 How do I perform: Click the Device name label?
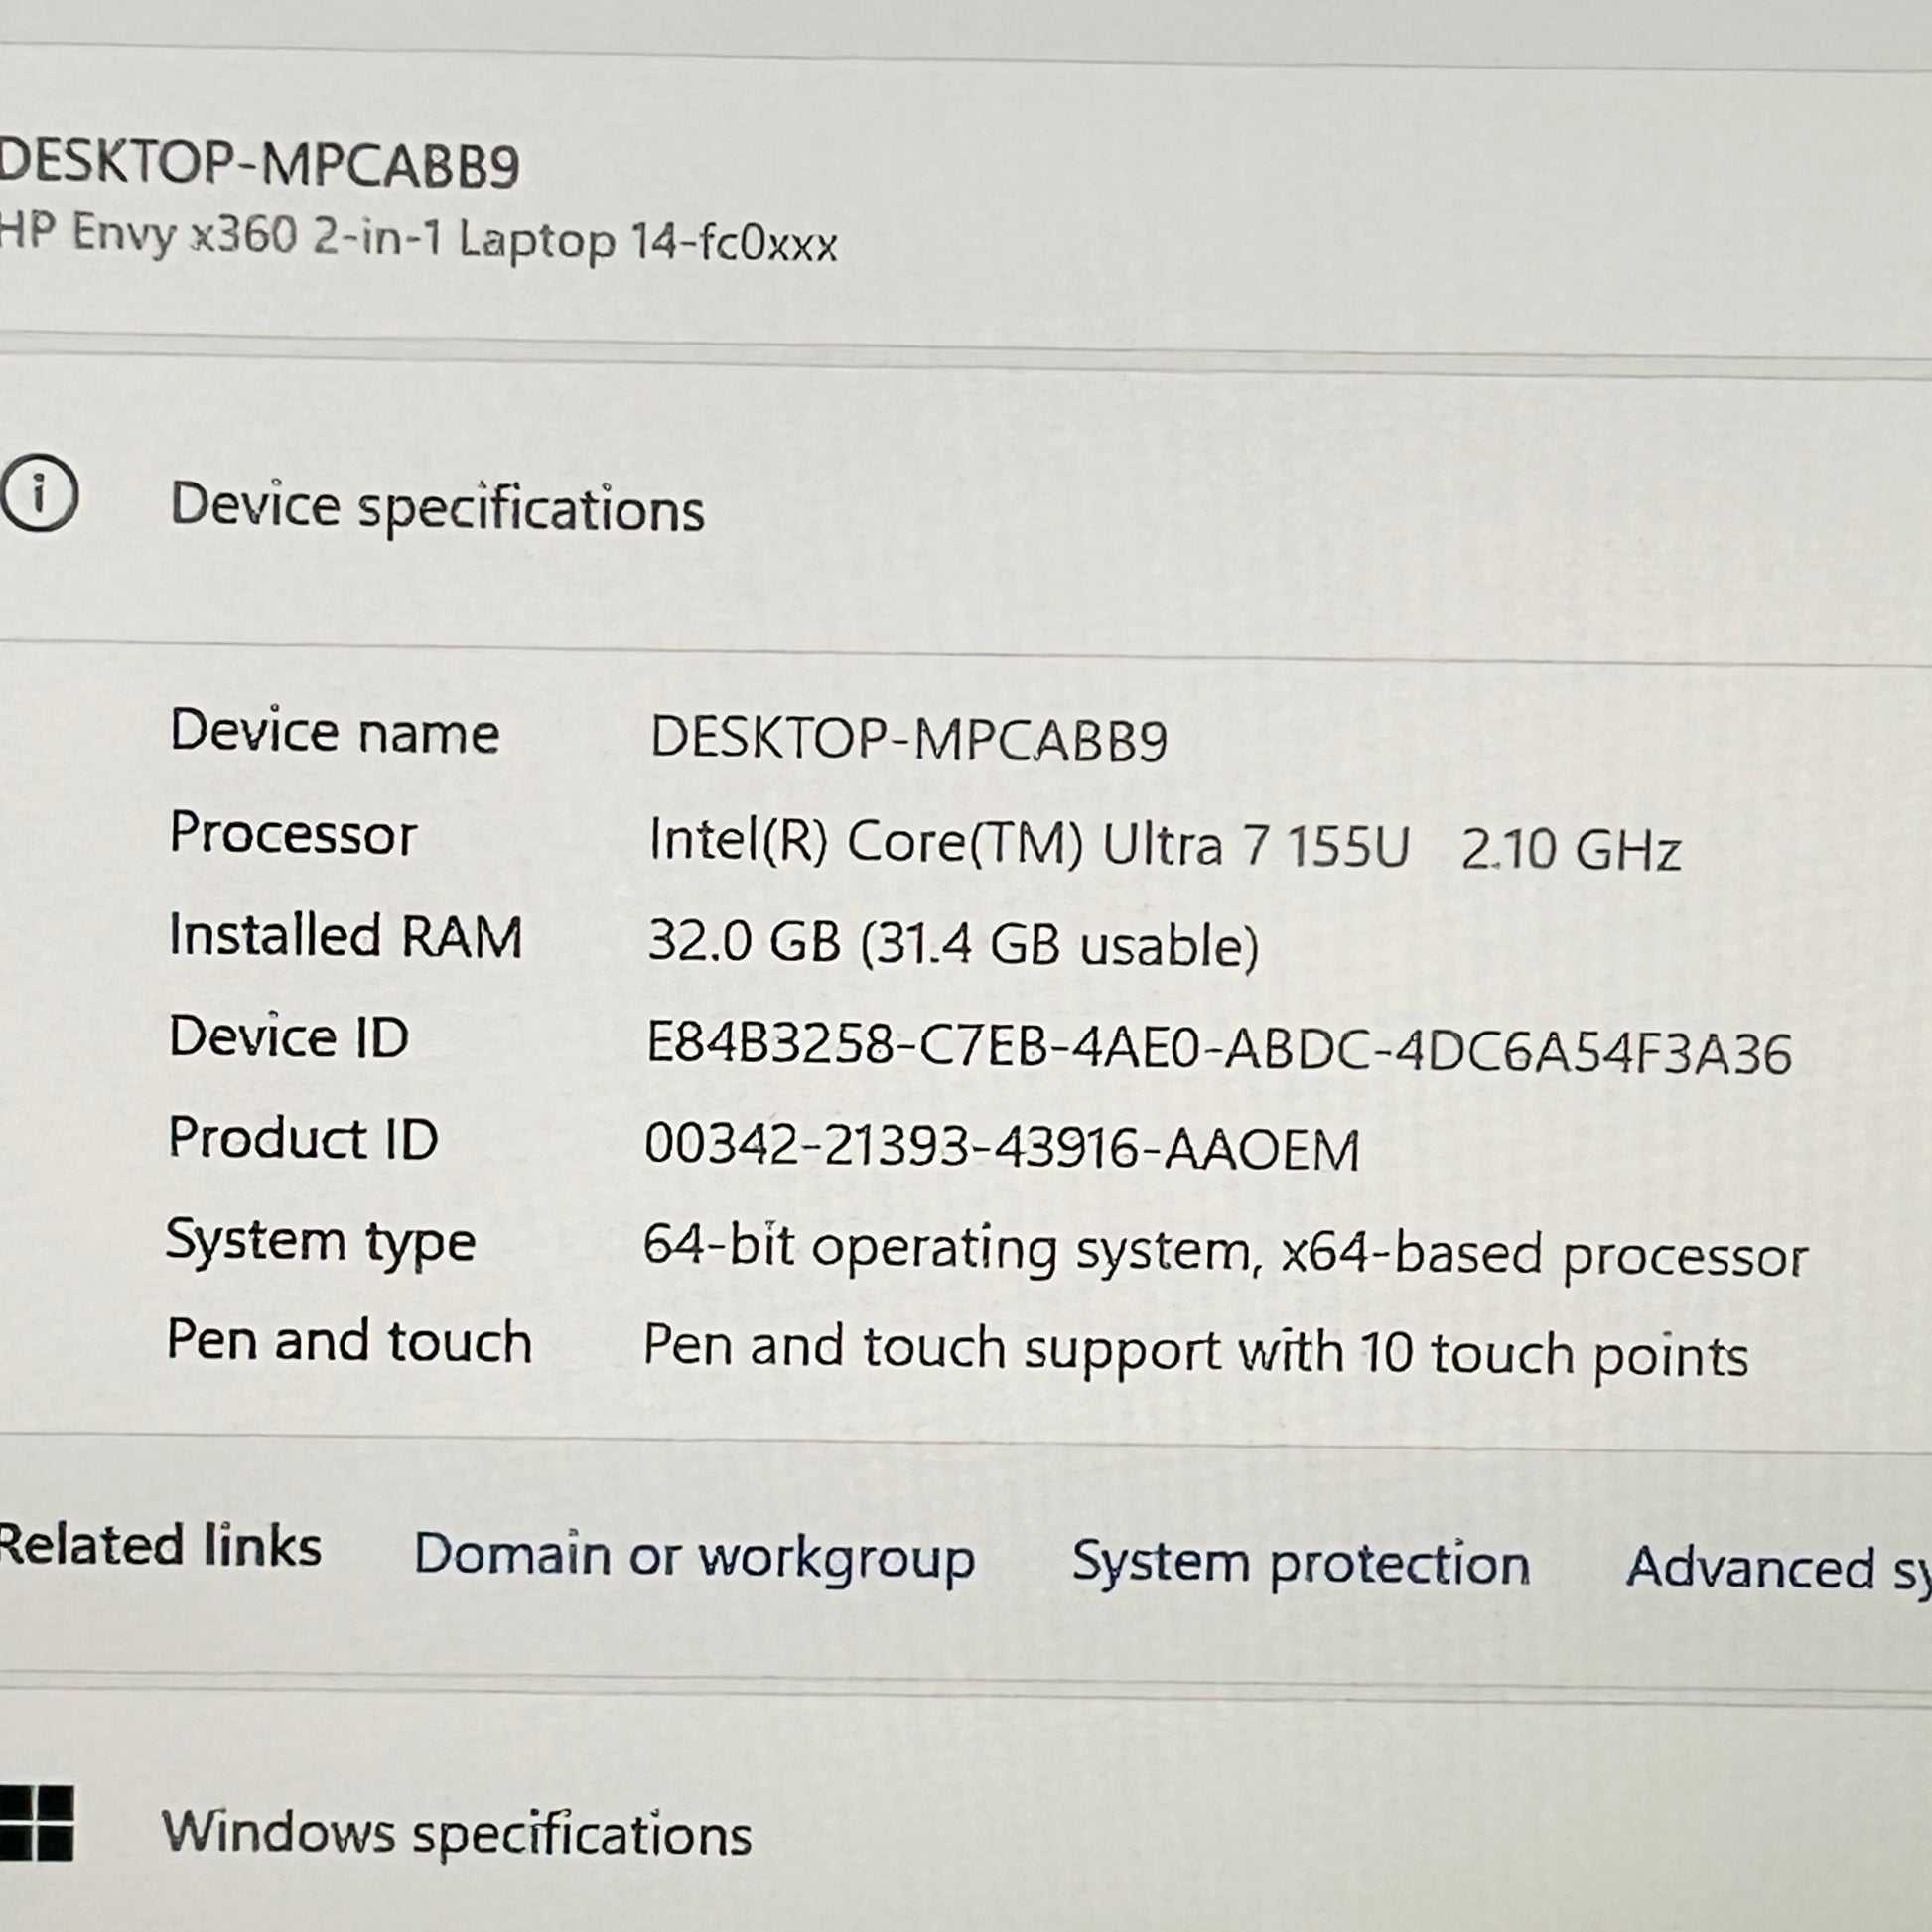tap(334, 732)
